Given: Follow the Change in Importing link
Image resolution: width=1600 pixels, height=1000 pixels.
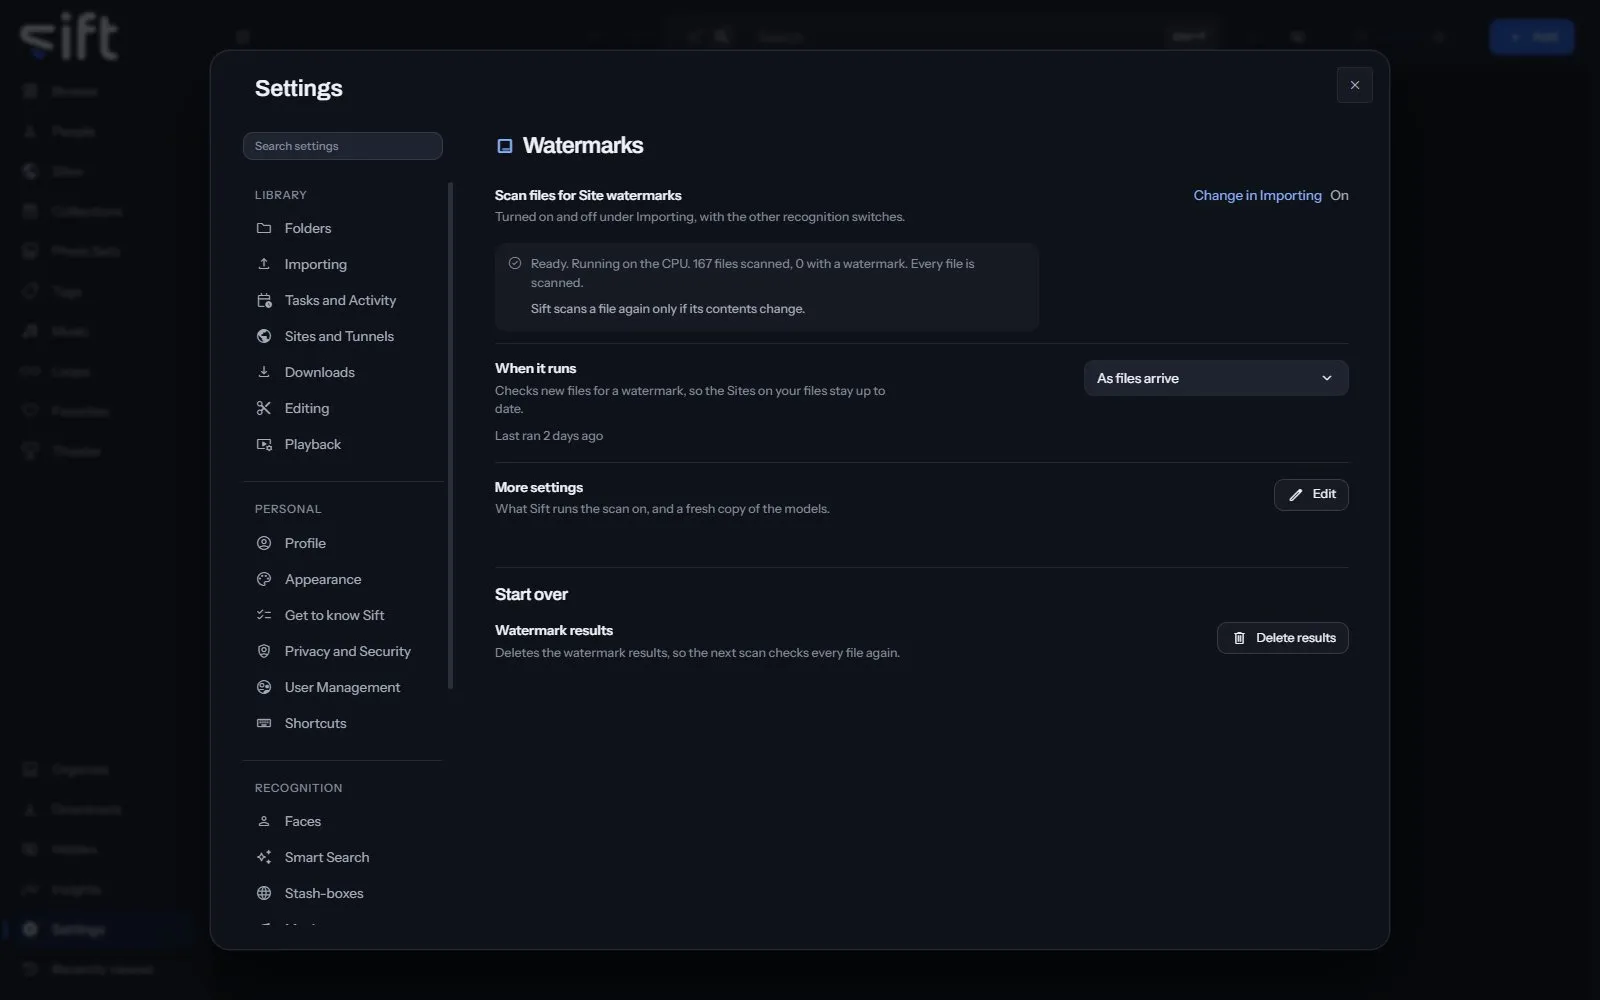Looking at the screenshot, I should [1257, 195].
